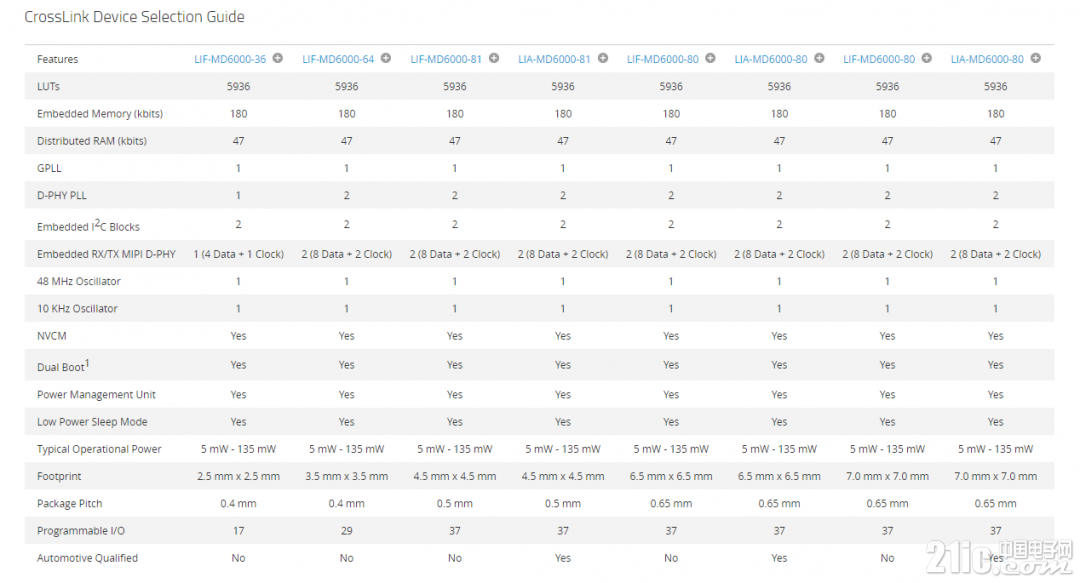Click the '1 (4 Data + 1 Clock)' cell

(x=238, y=254)
